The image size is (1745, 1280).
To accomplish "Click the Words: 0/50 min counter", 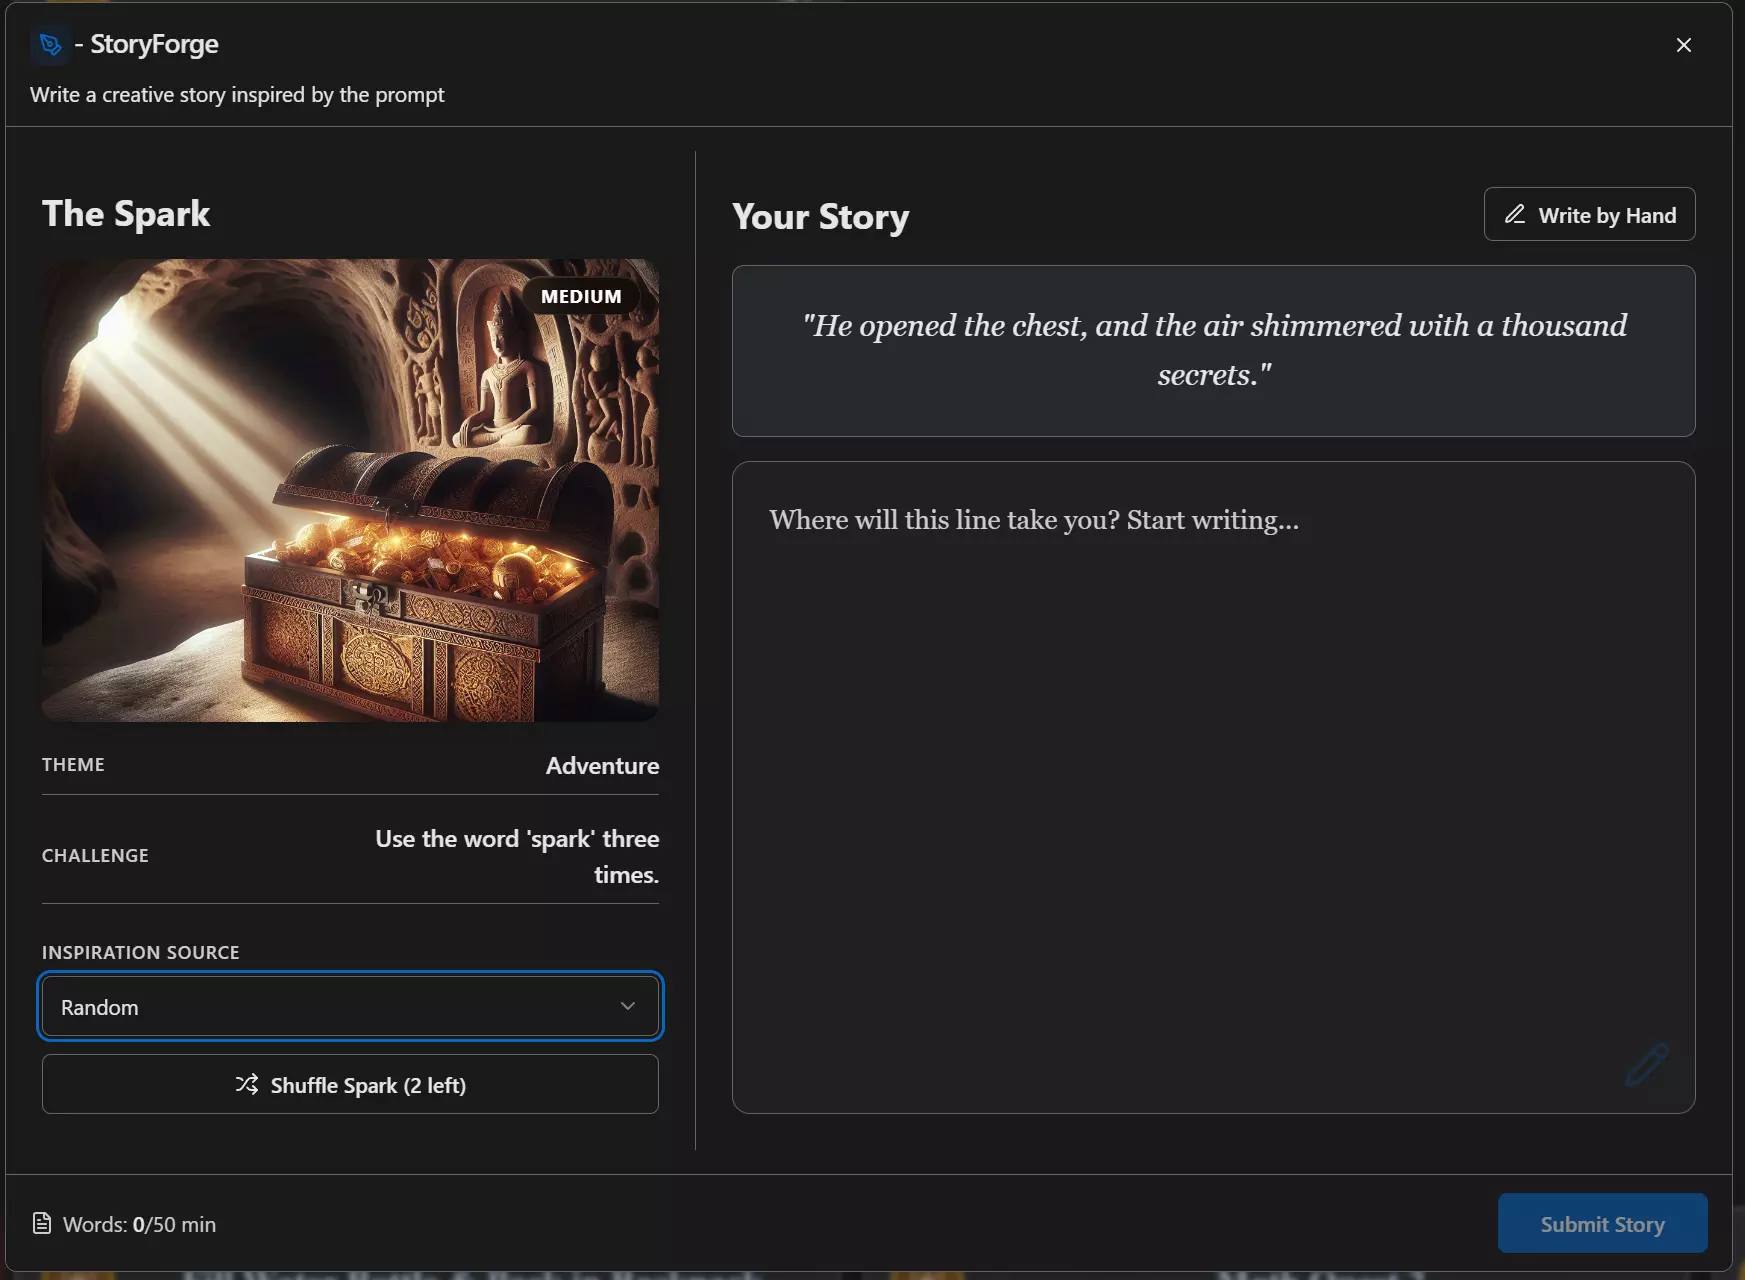I will (x=138, y=1223).
